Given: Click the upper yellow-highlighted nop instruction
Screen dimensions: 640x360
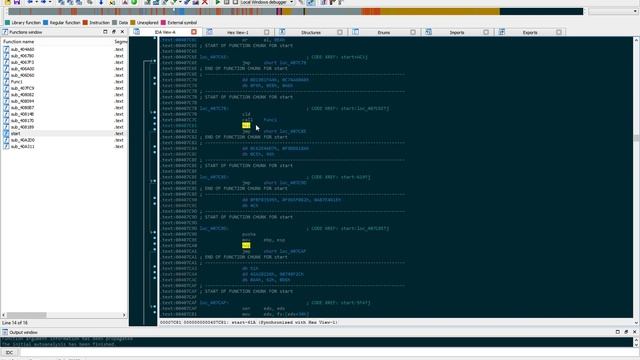Looking at the screenshot, I should tap(246, 126).
